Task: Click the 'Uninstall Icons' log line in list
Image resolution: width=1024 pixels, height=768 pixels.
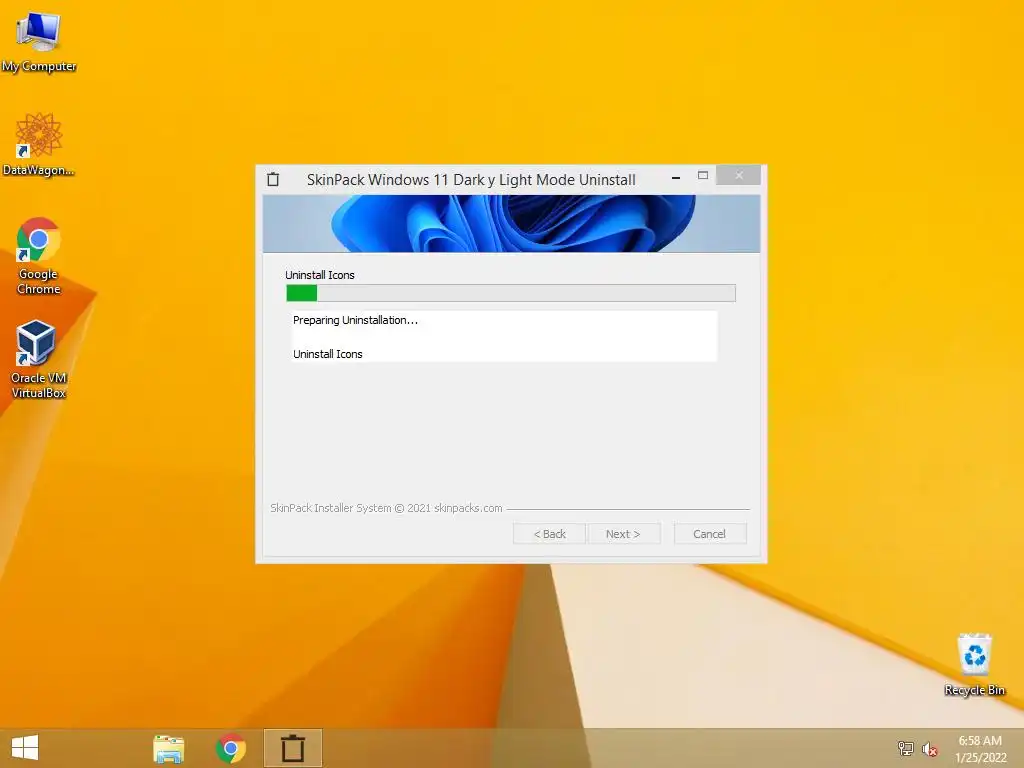Action: [x=327, y=354]
